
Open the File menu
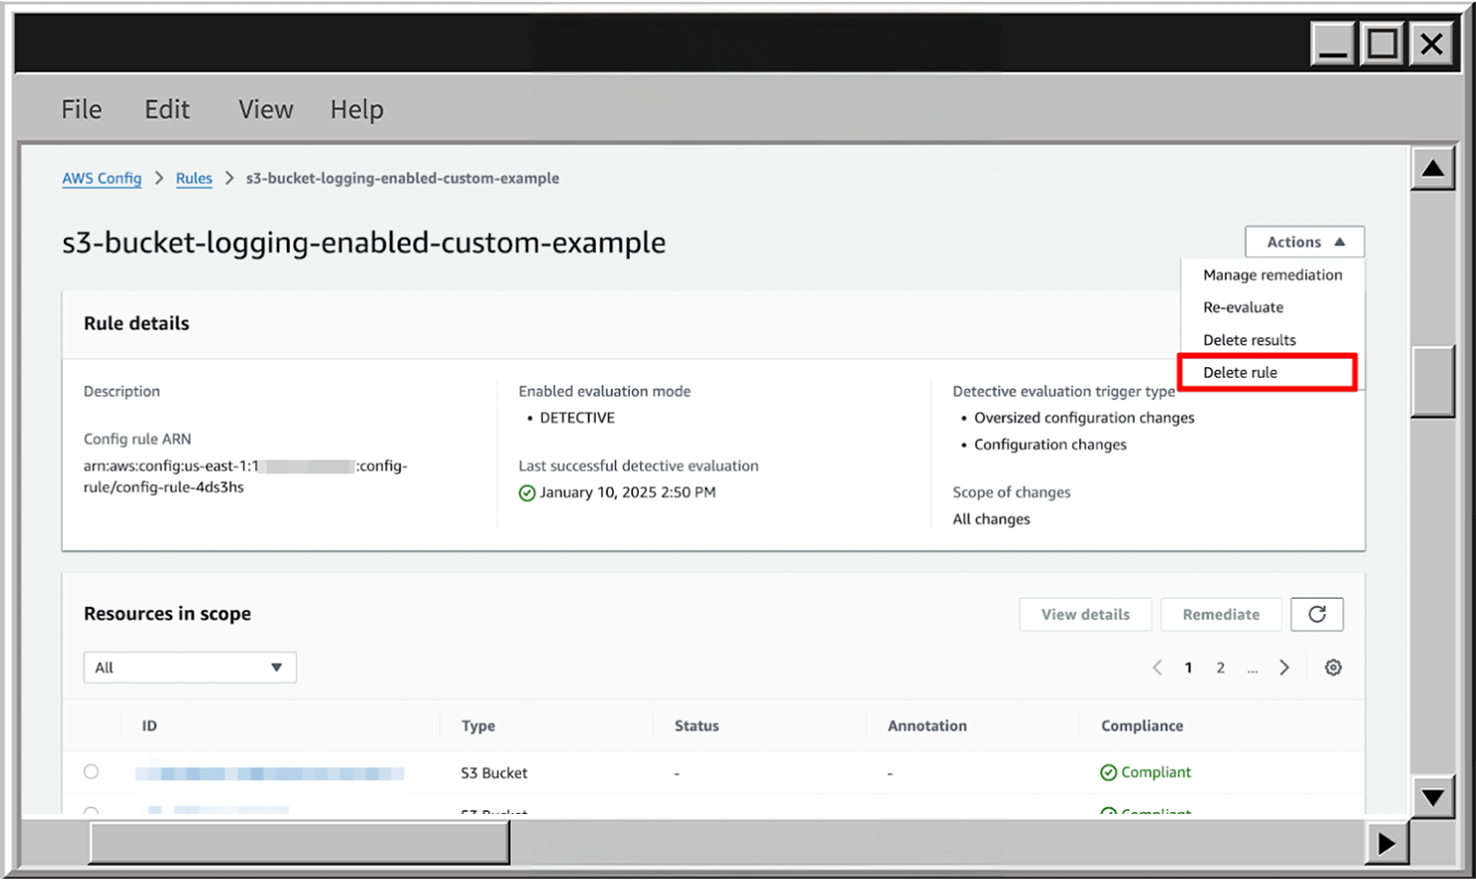tap(81, 109)
